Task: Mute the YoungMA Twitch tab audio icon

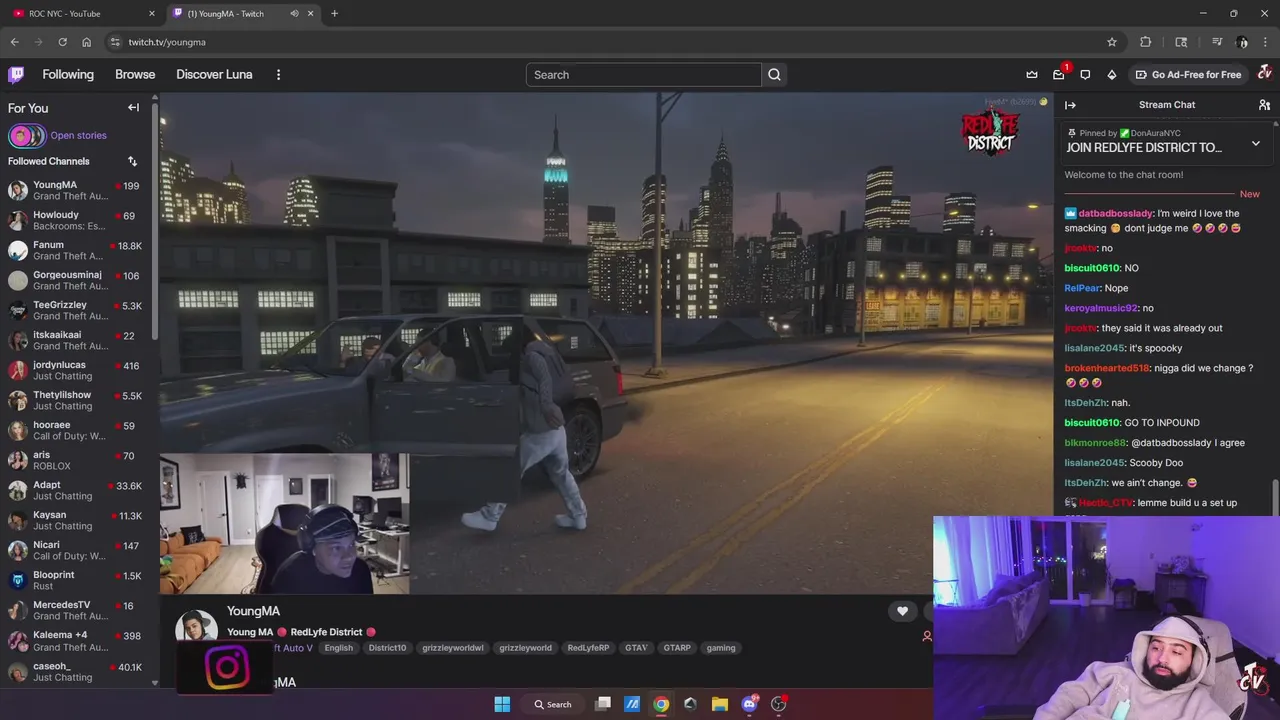Action: coord(294,13)
